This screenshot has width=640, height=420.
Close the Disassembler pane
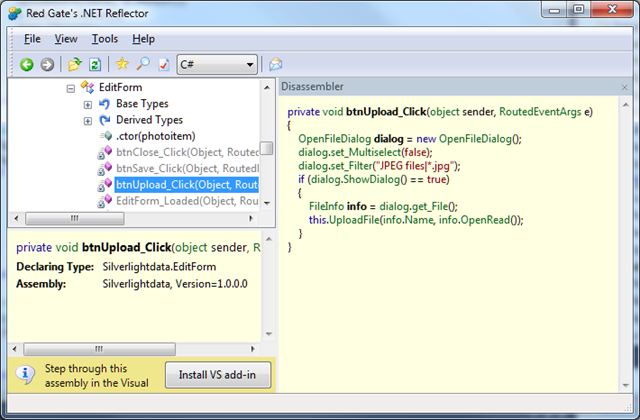click(x=624, y=87)
